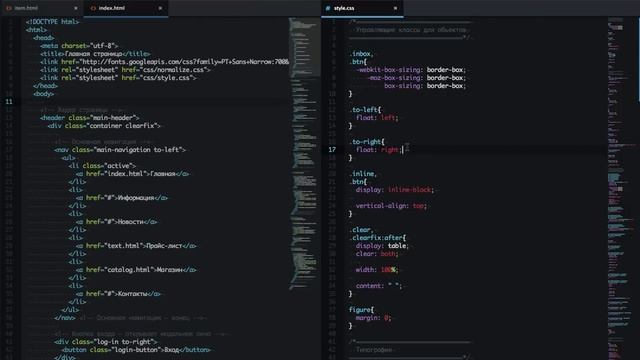The width and height of the screenshot is (640, 360).
Task: Click the meta charset="utf-8" line
Action: tap(79, 46)
